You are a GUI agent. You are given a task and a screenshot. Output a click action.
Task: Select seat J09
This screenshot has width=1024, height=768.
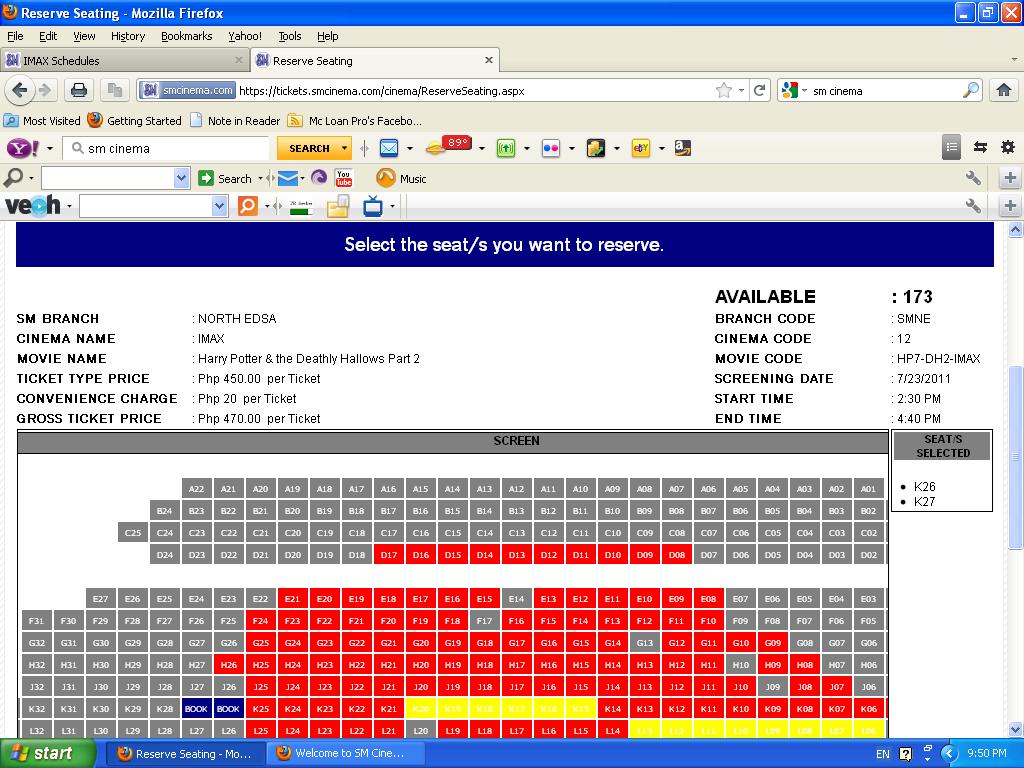773,687
